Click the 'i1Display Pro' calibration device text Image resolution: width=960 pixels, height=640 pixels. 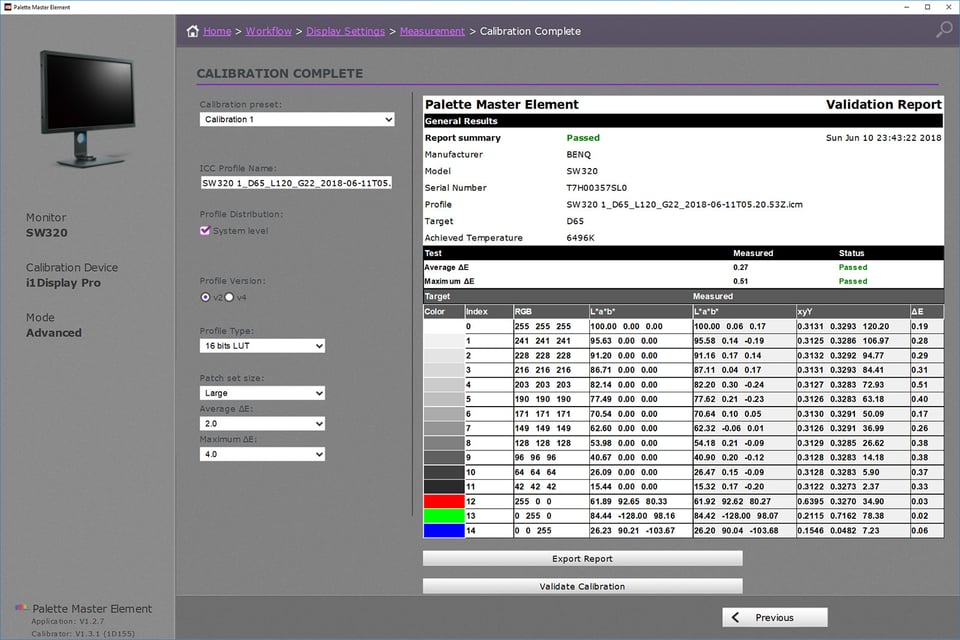tap(63, 283)
